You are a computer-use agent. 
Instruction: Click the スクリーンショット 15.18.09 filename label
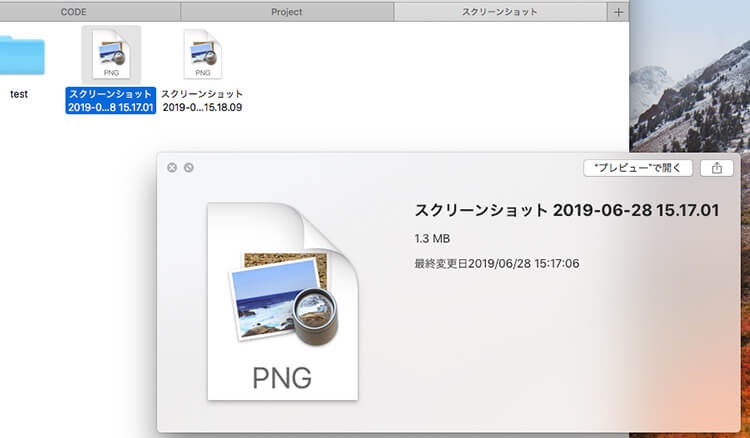tap(203, 100)
